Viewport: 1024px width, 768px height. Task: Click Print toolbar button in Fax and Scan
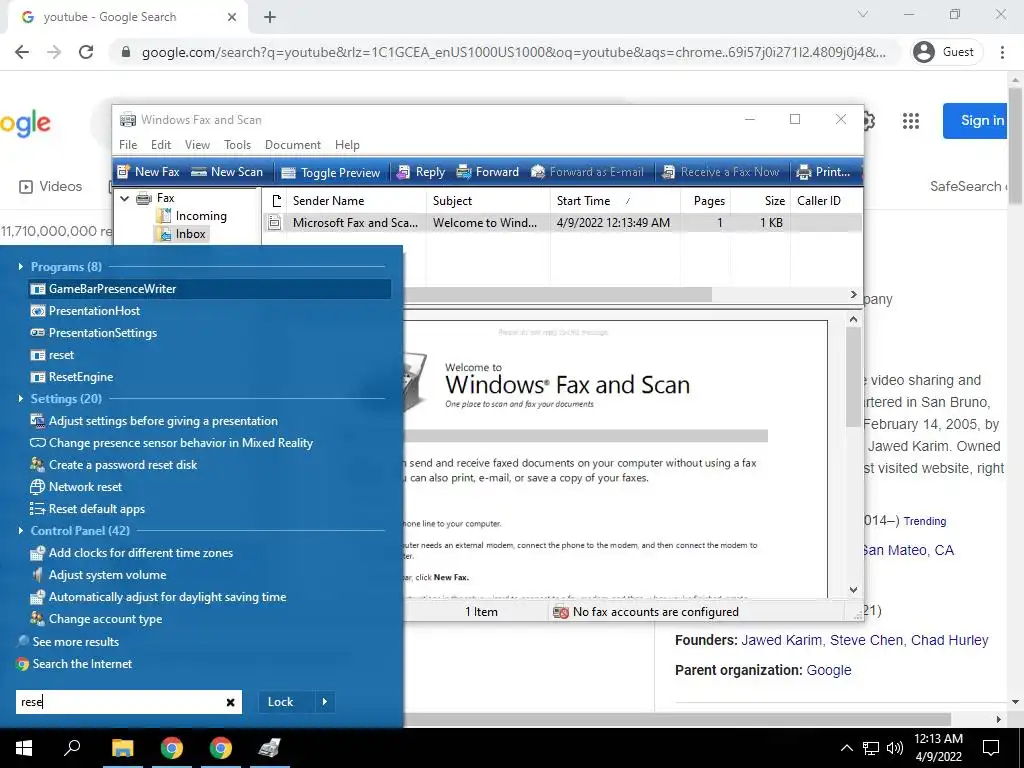tap(823, 172)
